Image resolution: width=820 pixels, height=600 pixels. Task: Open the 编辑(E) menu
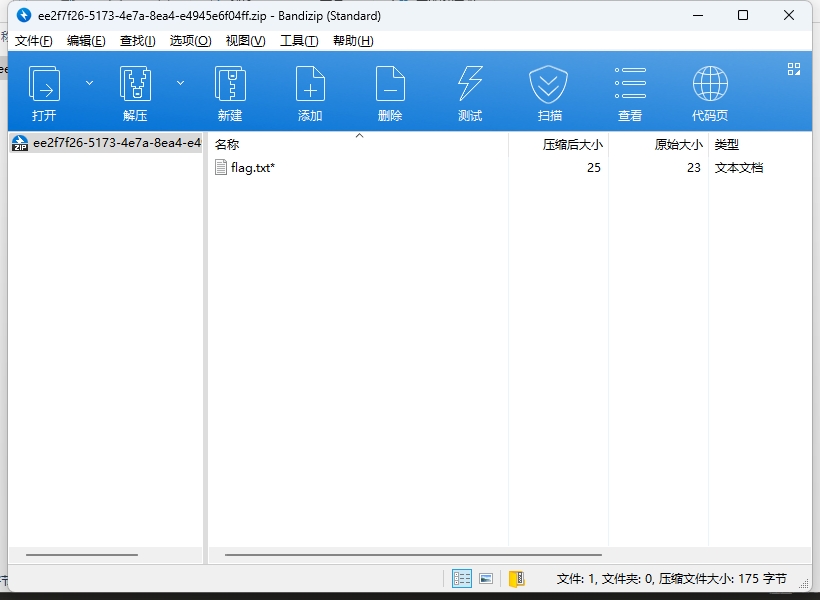[86, 41]
